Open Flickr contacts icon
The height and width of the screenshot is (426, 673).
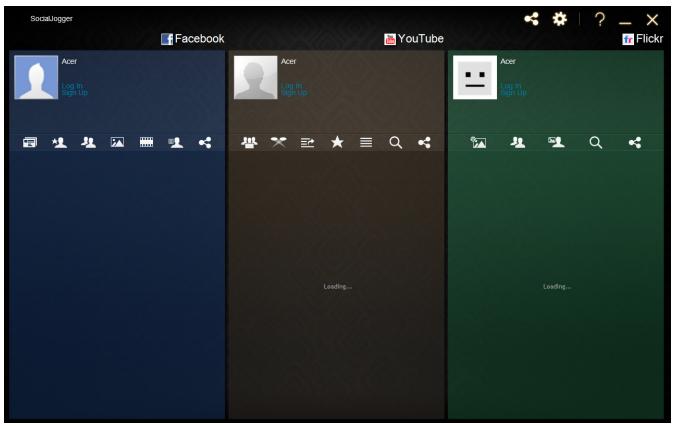coord(518,142)
